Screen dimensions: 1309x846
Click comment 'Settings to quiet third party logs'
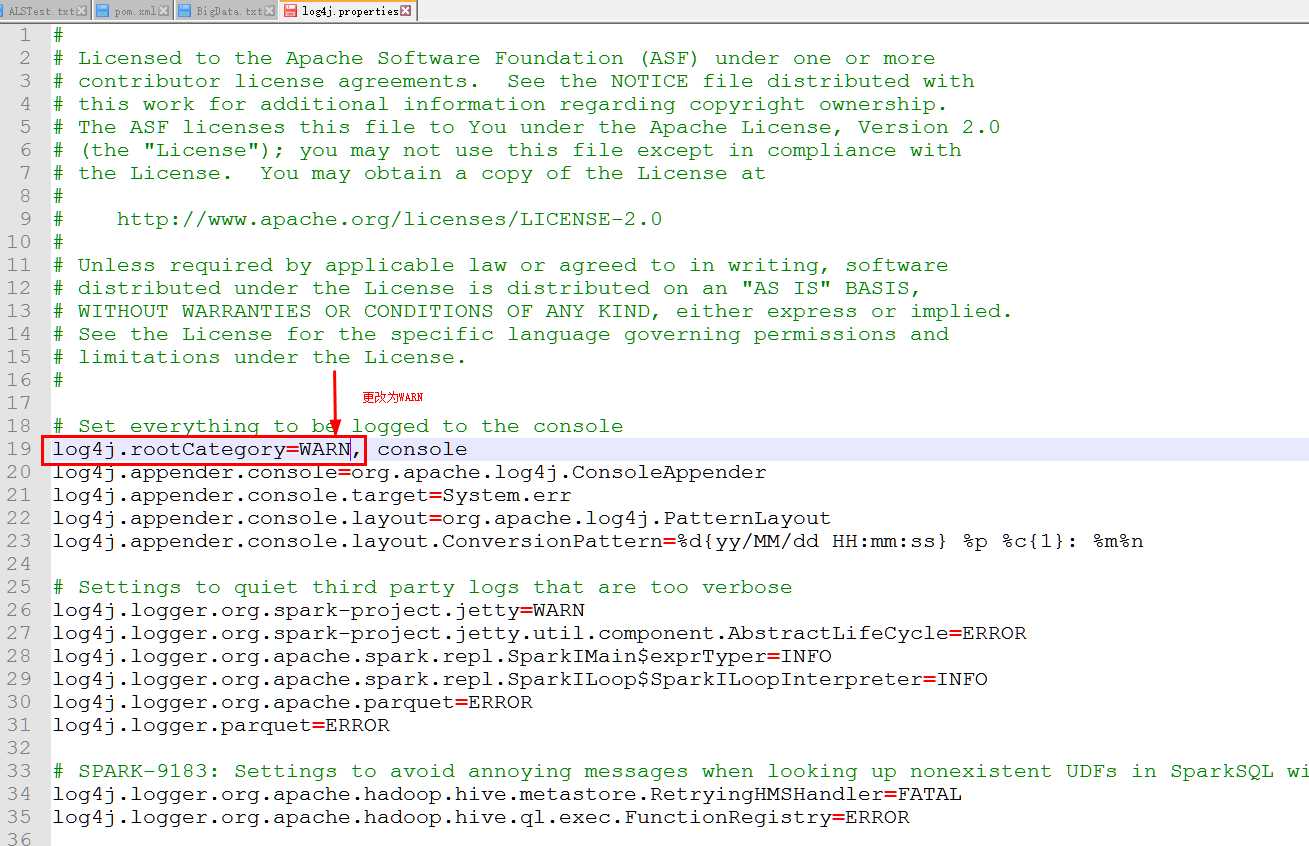click(x=422, y=587)
